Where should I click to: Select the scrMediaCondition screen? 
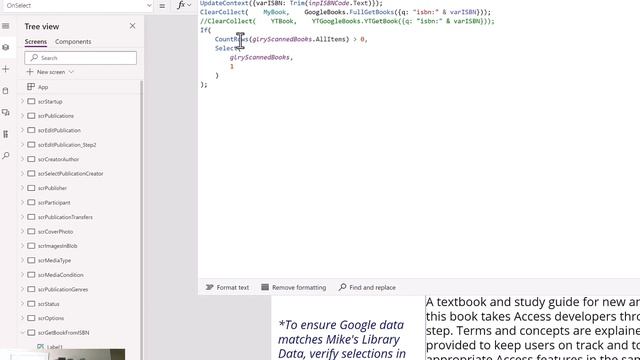(60, 275)
